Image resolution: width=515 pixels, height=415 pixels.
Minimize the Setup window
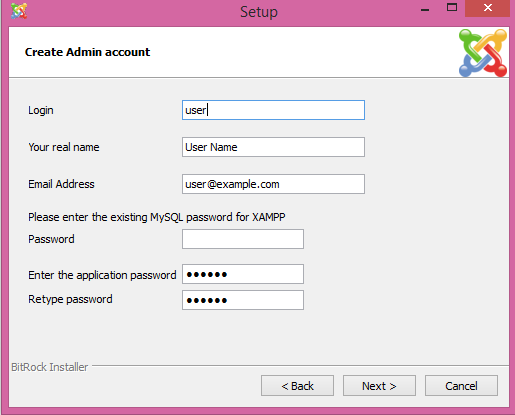(425, 9)
